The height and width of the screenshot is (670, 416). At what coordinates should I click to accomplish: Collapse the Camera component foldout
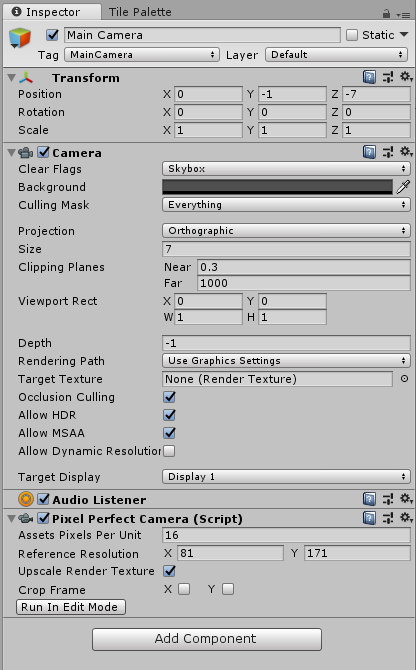pos(12,153)
